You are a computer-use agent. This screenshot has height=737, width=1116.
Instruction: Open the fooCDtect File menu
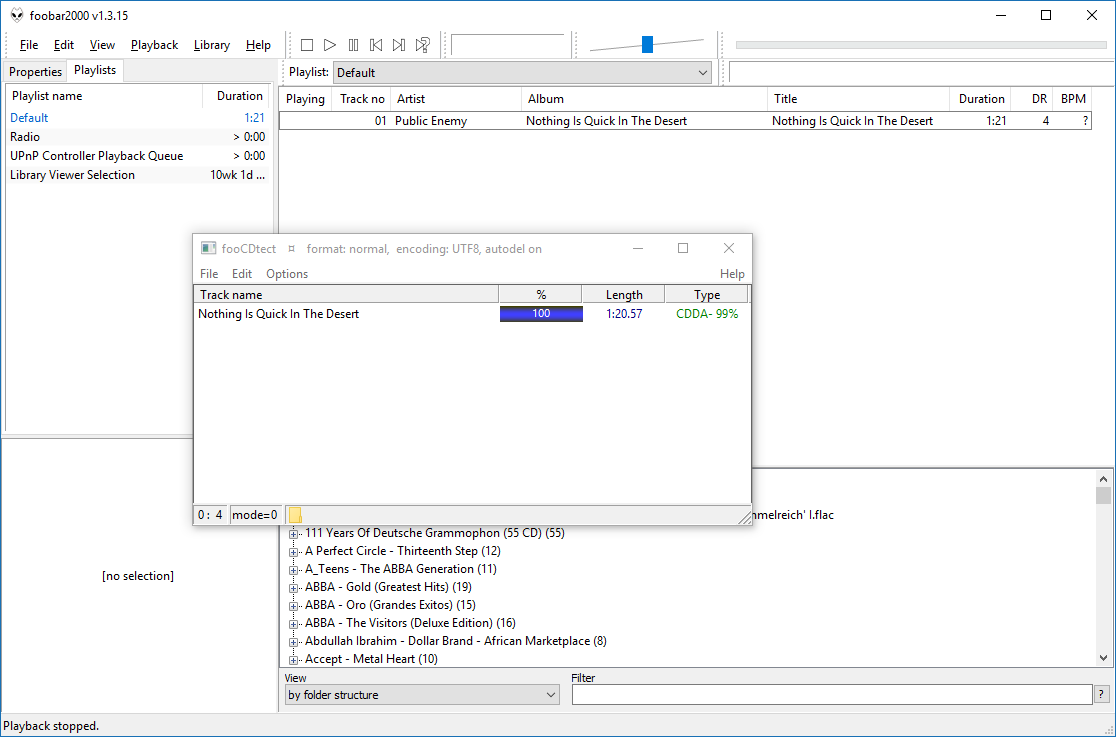pos(209,274)
